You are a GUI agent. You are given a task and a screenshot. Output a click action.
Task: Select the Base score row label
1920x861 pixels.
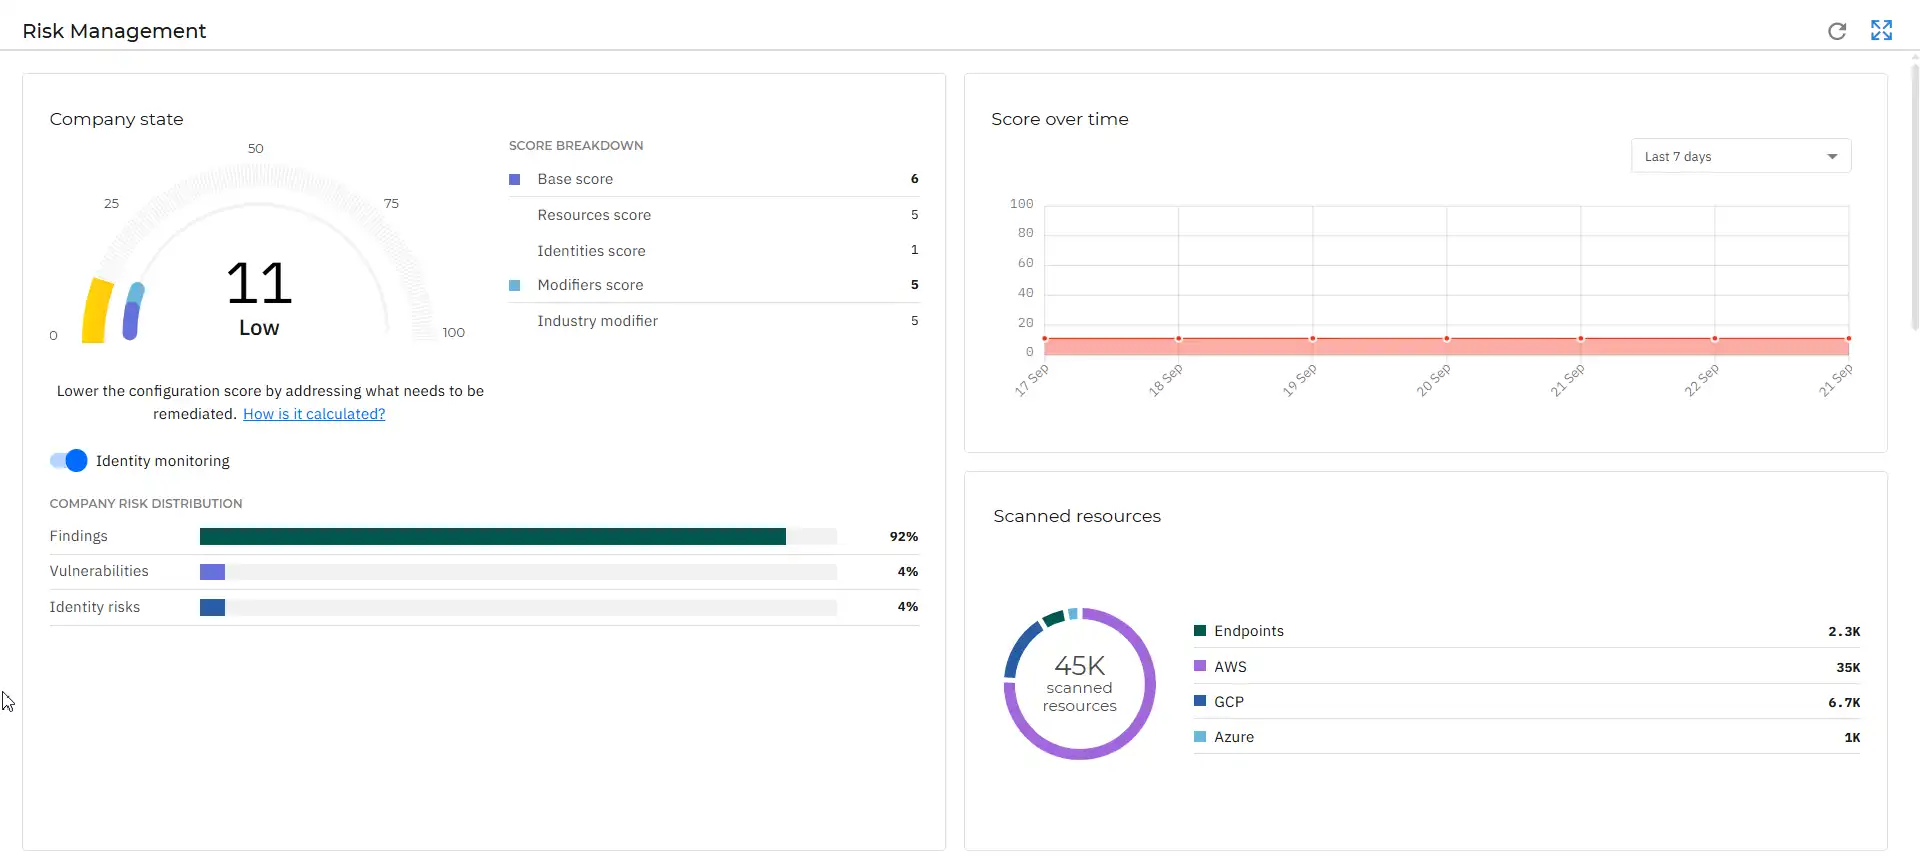[x=575, y=179]
